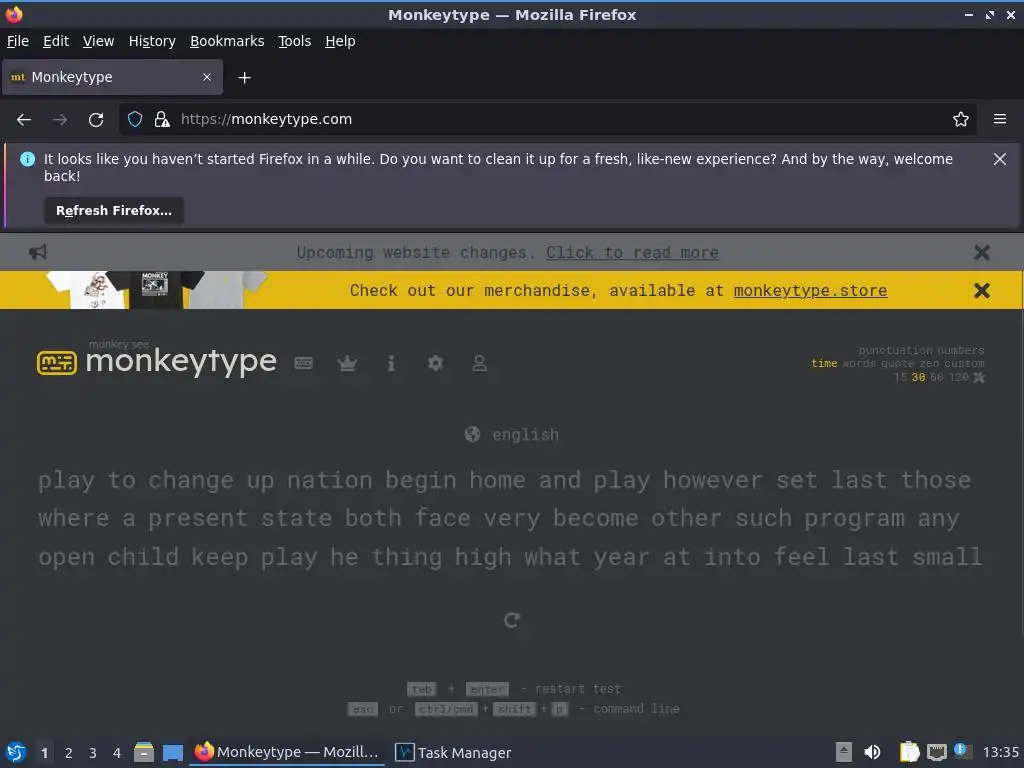The height and width of the screenshot is (768, 1024).
Task: Click the Monkeytype keyboard logo icon
Action: click(57, 362)
